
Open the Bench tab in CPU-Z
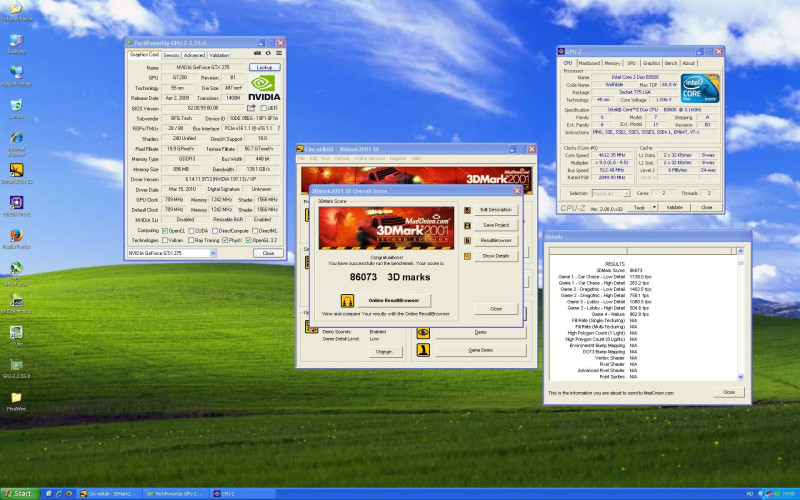click(x=671, y=63)
